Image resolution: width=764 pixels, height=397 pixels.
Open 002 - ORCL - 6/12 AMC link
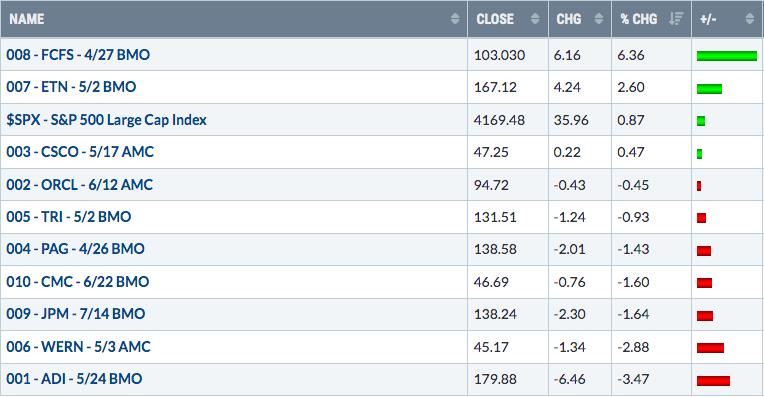tap(79, 185)
